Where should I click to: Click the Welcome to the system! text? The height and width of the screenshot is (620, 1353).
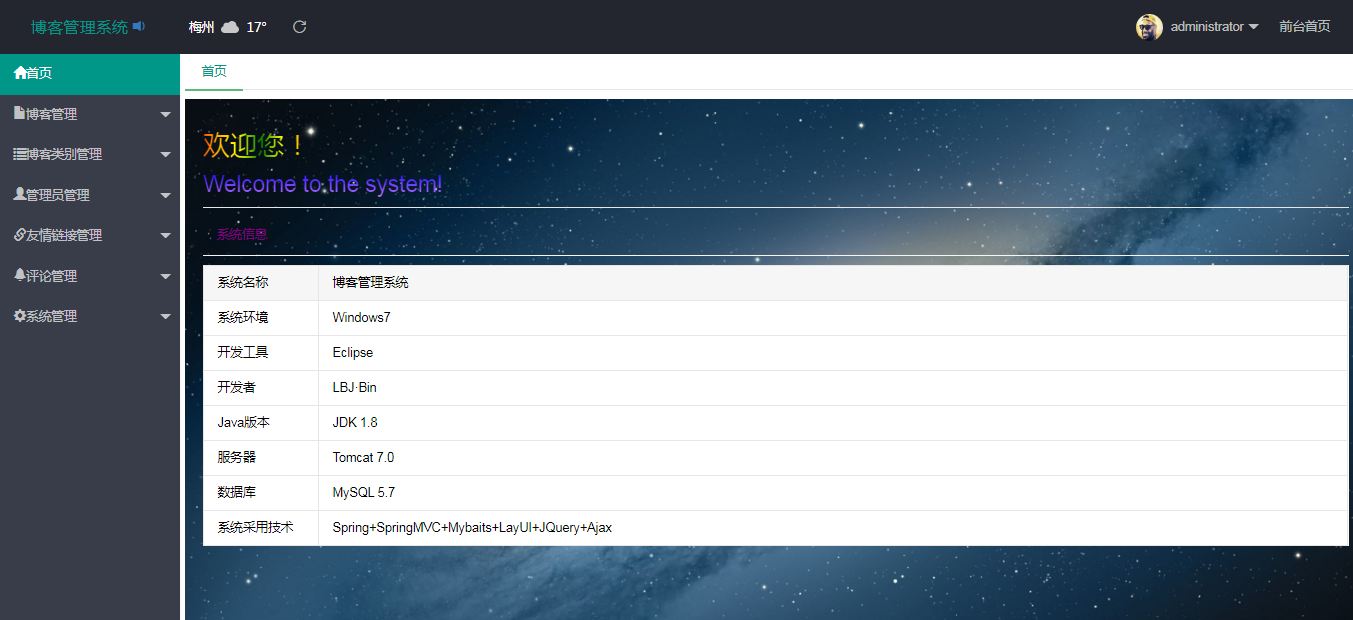pos(322,184)
